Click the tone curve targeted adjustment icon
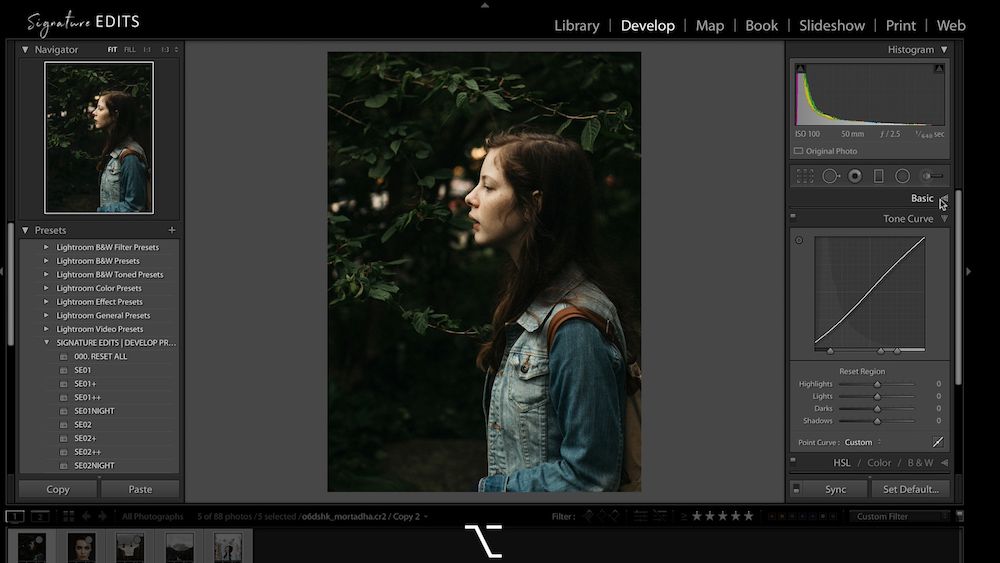The height and width of the screenshot is (563, 1000). pos(799,240)
